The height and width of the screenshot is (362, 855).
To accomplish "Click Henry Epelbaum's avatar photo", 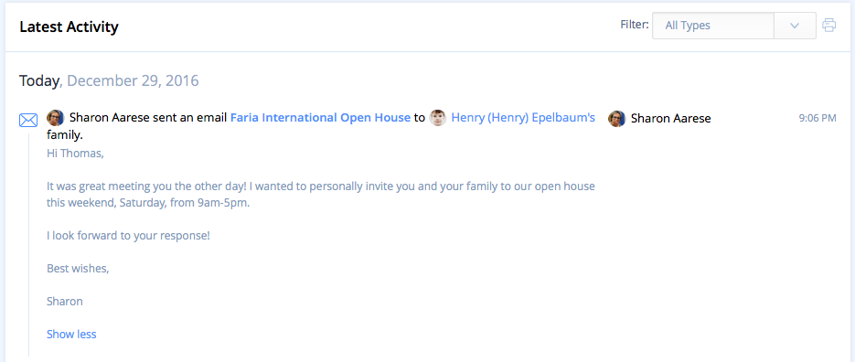I will click(438, 118).
